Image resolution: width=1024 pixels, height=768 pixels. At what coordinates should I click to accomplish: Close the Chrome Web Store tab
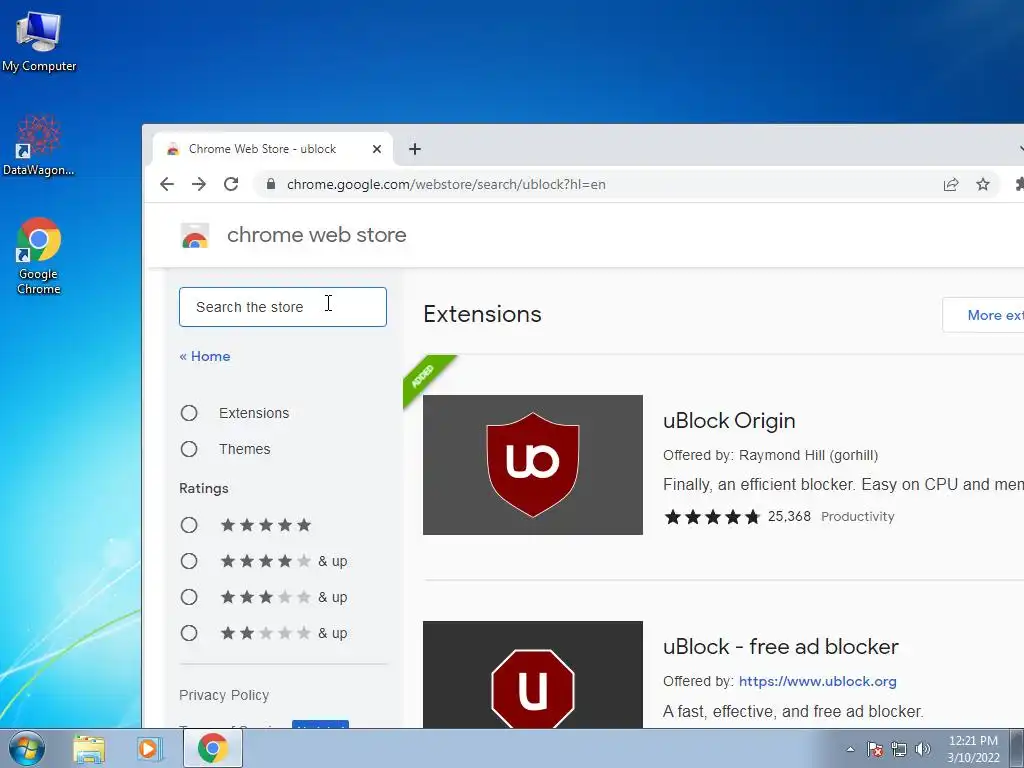[x=377, y=149]
